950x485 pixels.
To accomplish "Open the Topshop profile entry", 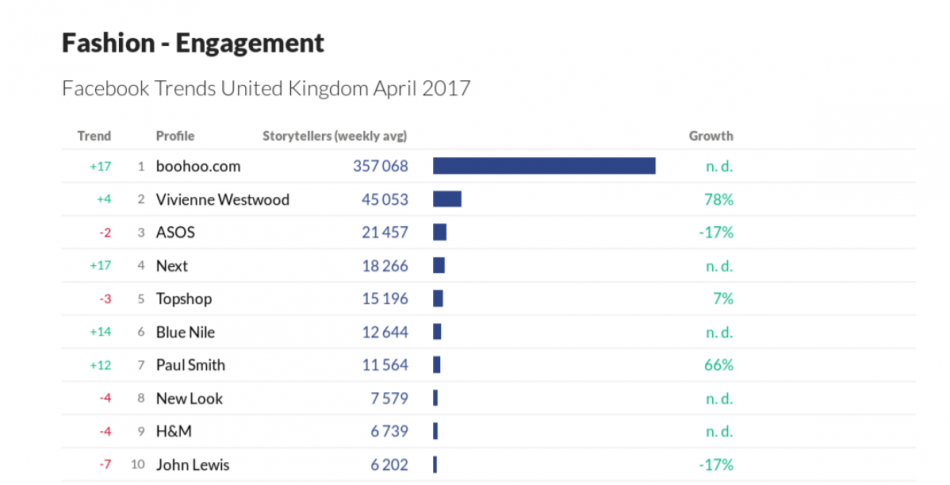I will (x=184, y=299).
